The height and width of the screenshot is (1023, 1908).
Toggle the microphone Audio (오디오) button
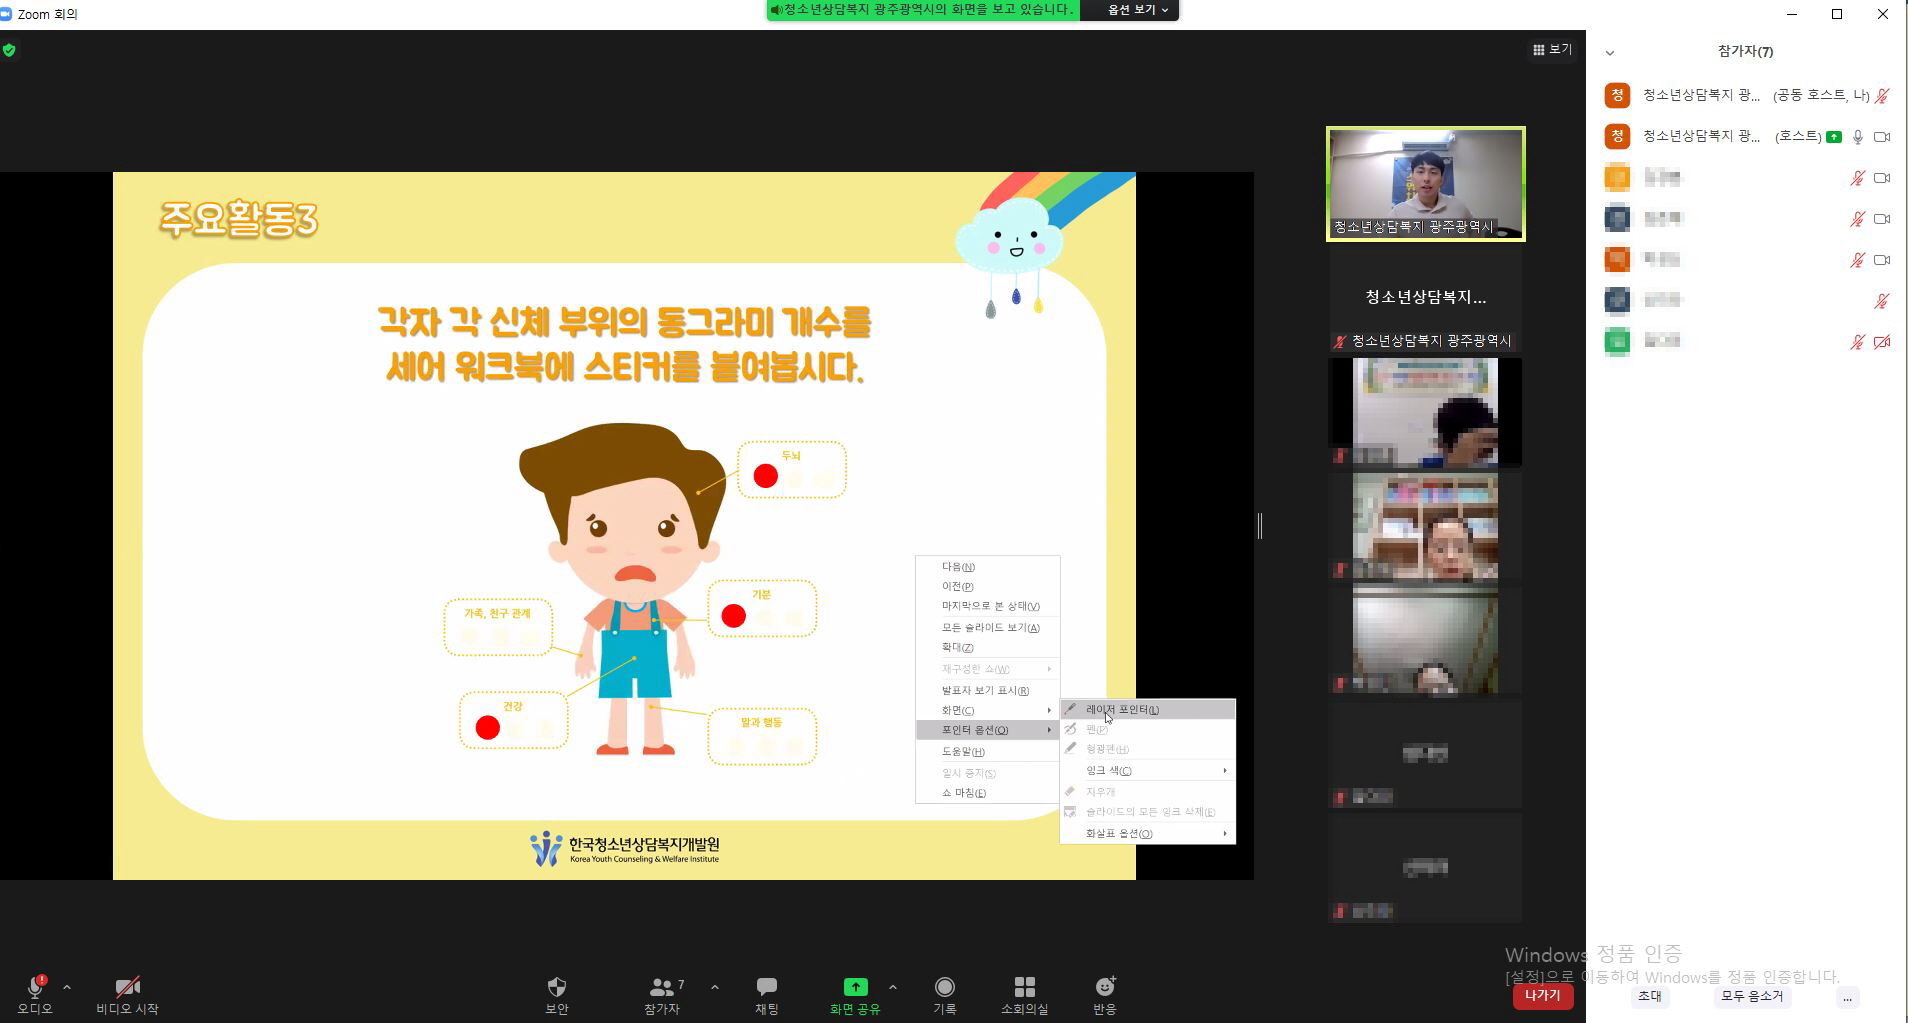(35, 988)
